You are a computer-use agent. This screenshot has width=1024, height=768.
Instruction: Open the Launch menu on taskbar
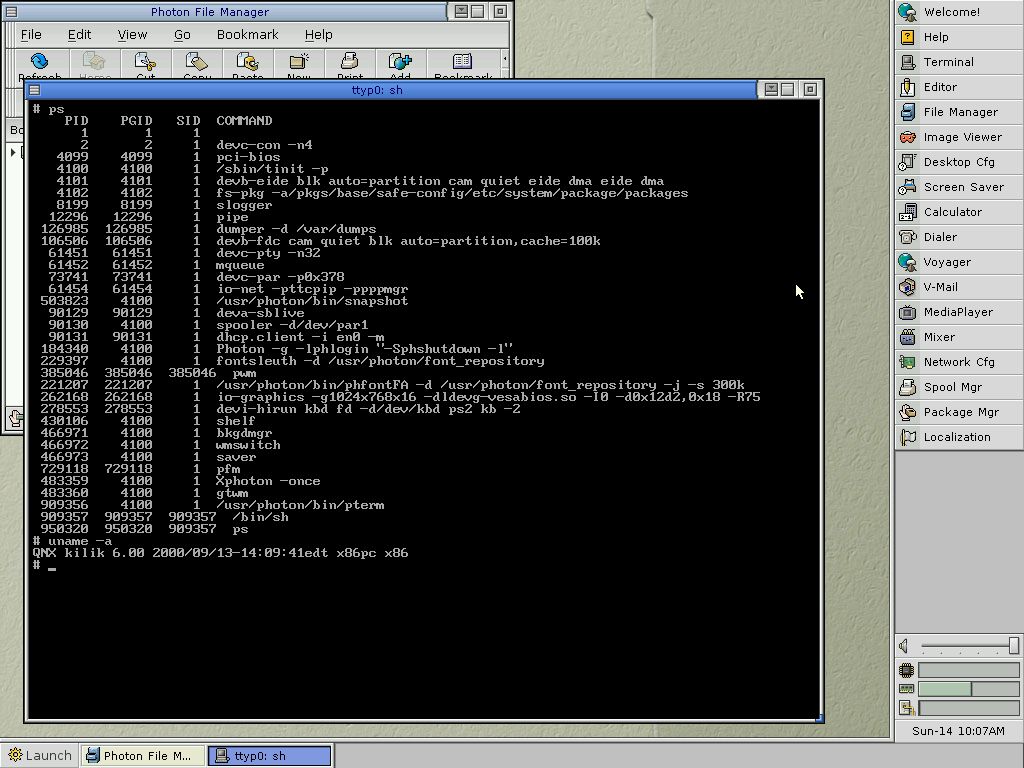[x=39, y=756]
